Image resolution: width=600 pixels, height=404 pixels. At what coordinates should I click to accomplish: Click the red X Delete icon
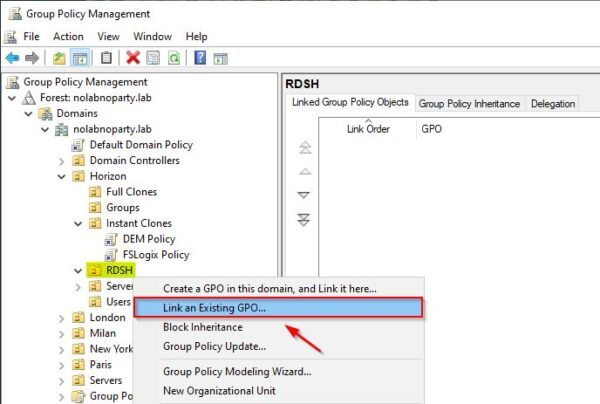pyautogui.click(x=133, y=58)
